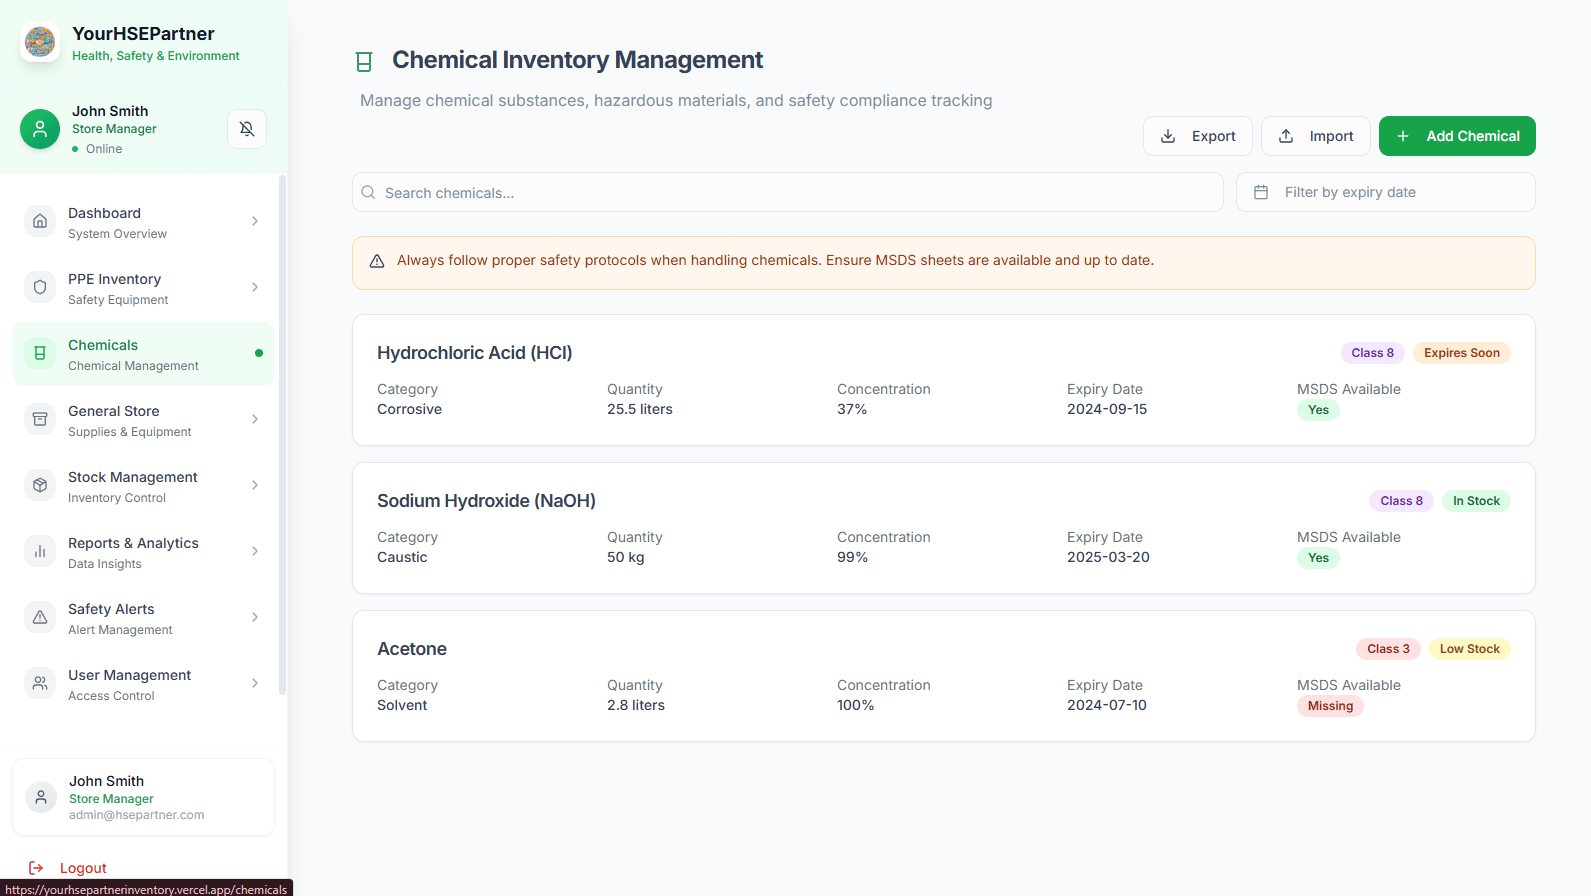Click the Safety Alerts warning triangle icon
The height and width of the screenshot is (896, 1591).
(x=40, y=617)
